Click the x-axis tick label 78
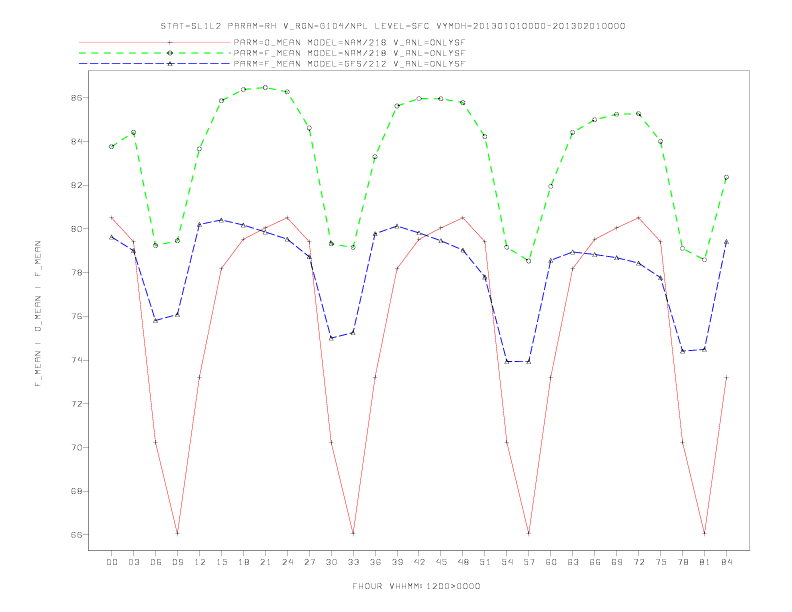This screenshot has height=612, width=792. 682,562
